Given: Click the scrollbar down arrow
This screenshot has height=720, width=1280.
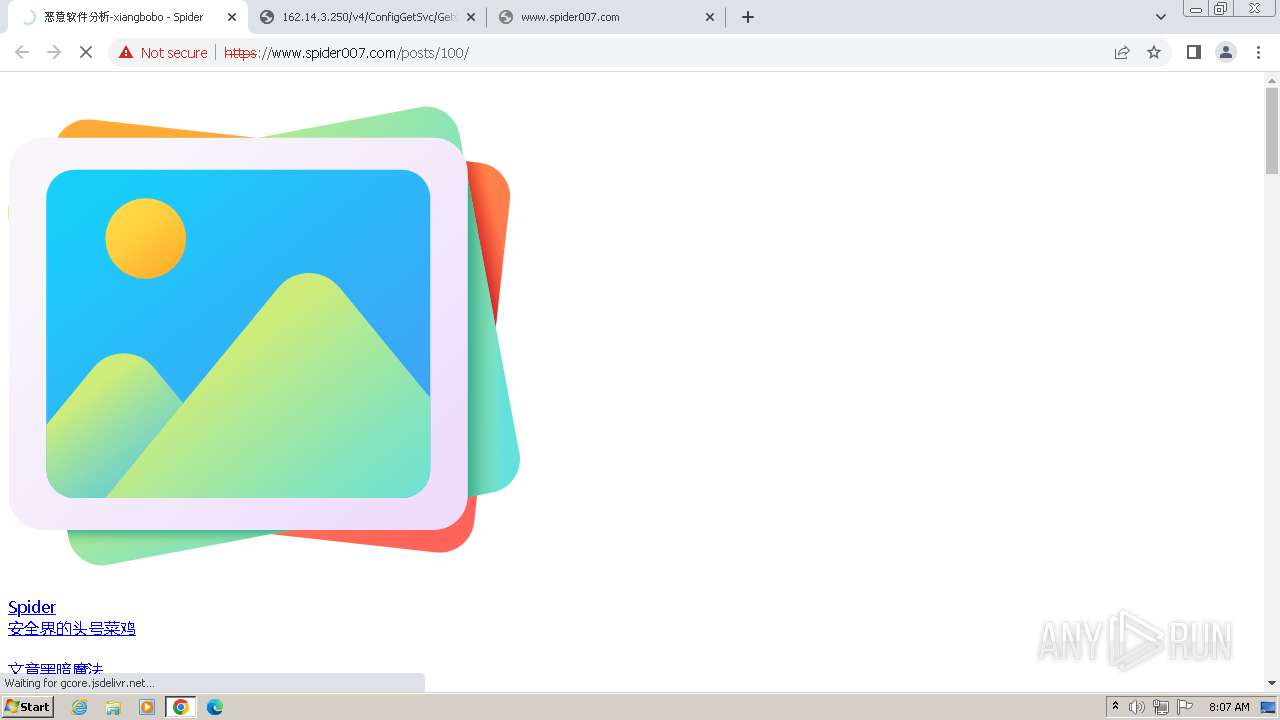Looking at the screenshot, I should (1272, 683).
